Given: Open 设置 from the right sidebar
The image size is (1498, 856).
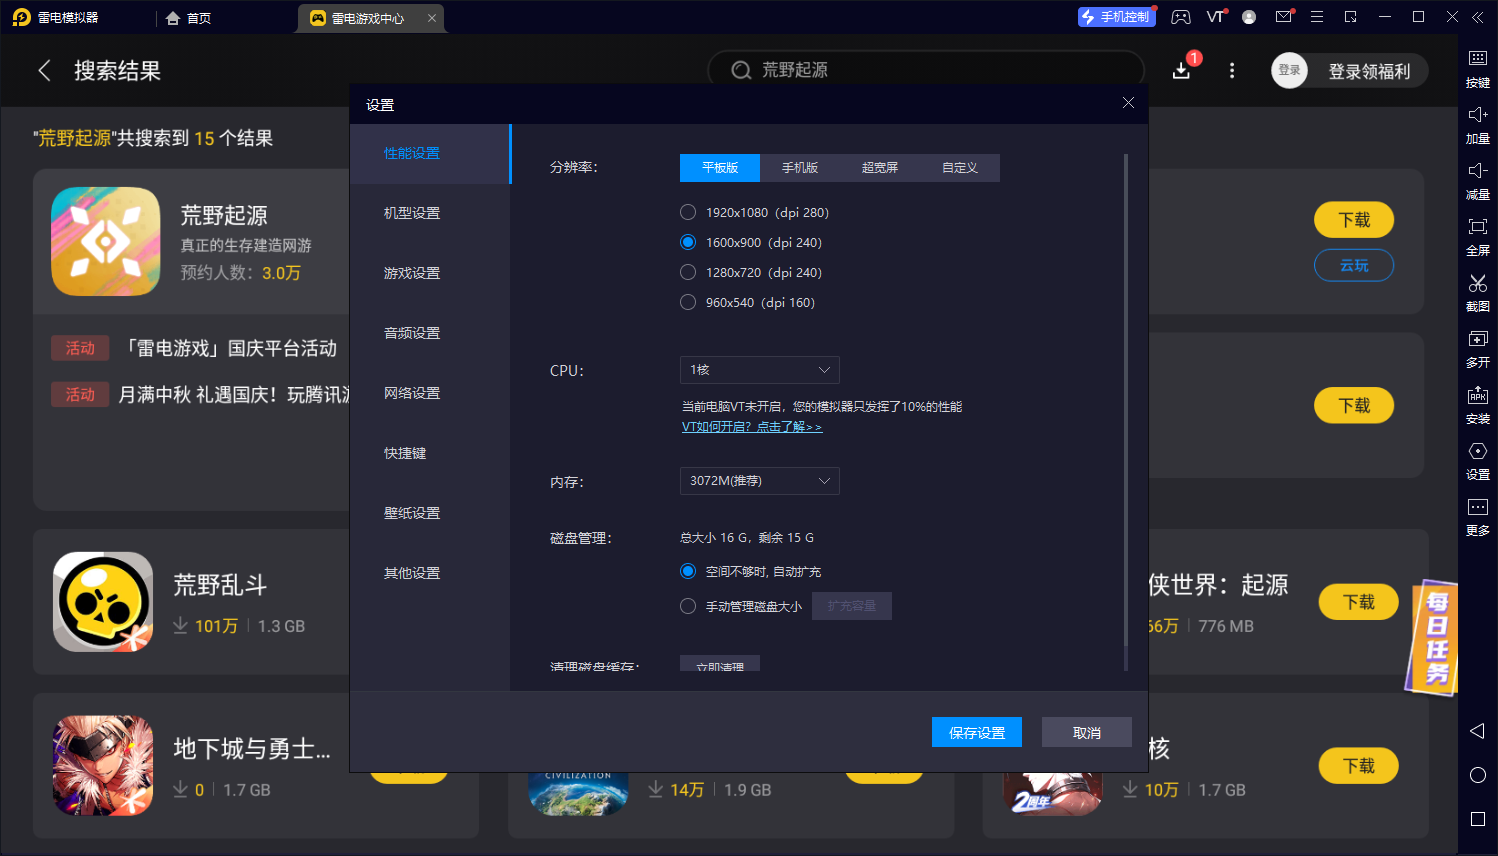Looking at the screenshot, I should (1478, 450).
